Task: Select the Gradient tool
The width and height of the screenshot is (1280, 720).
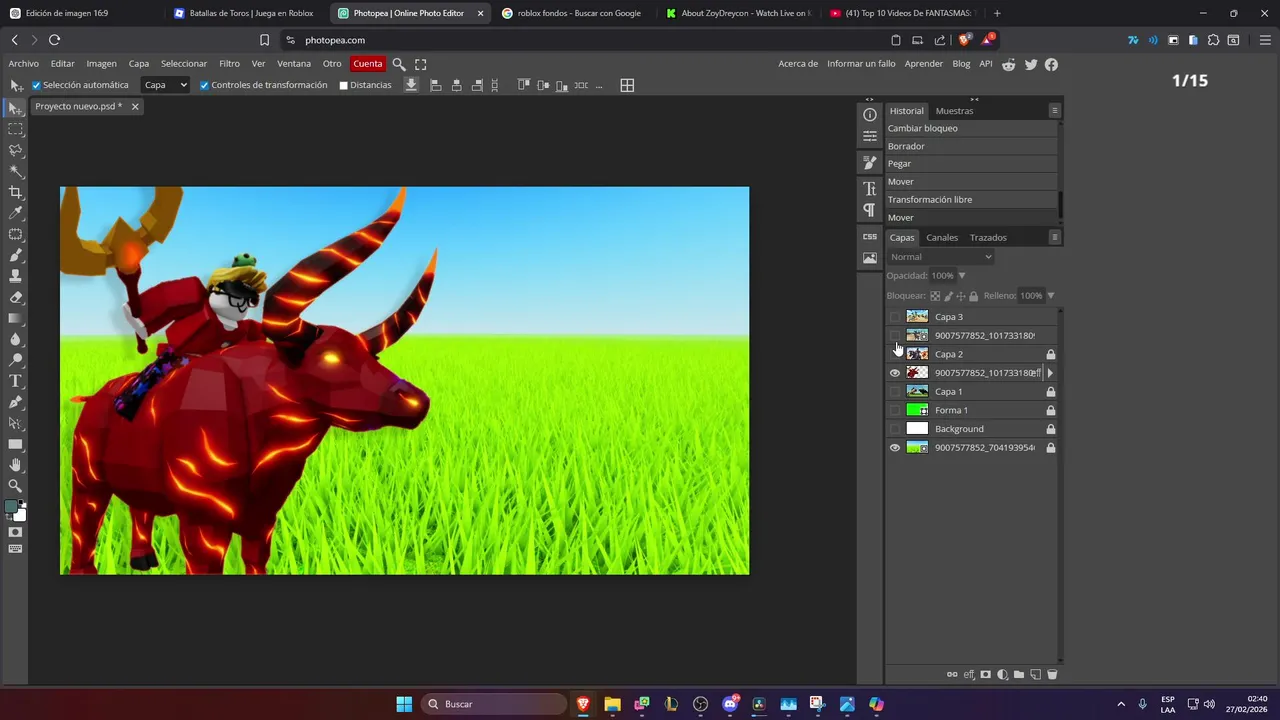Action: click(15, 318)
